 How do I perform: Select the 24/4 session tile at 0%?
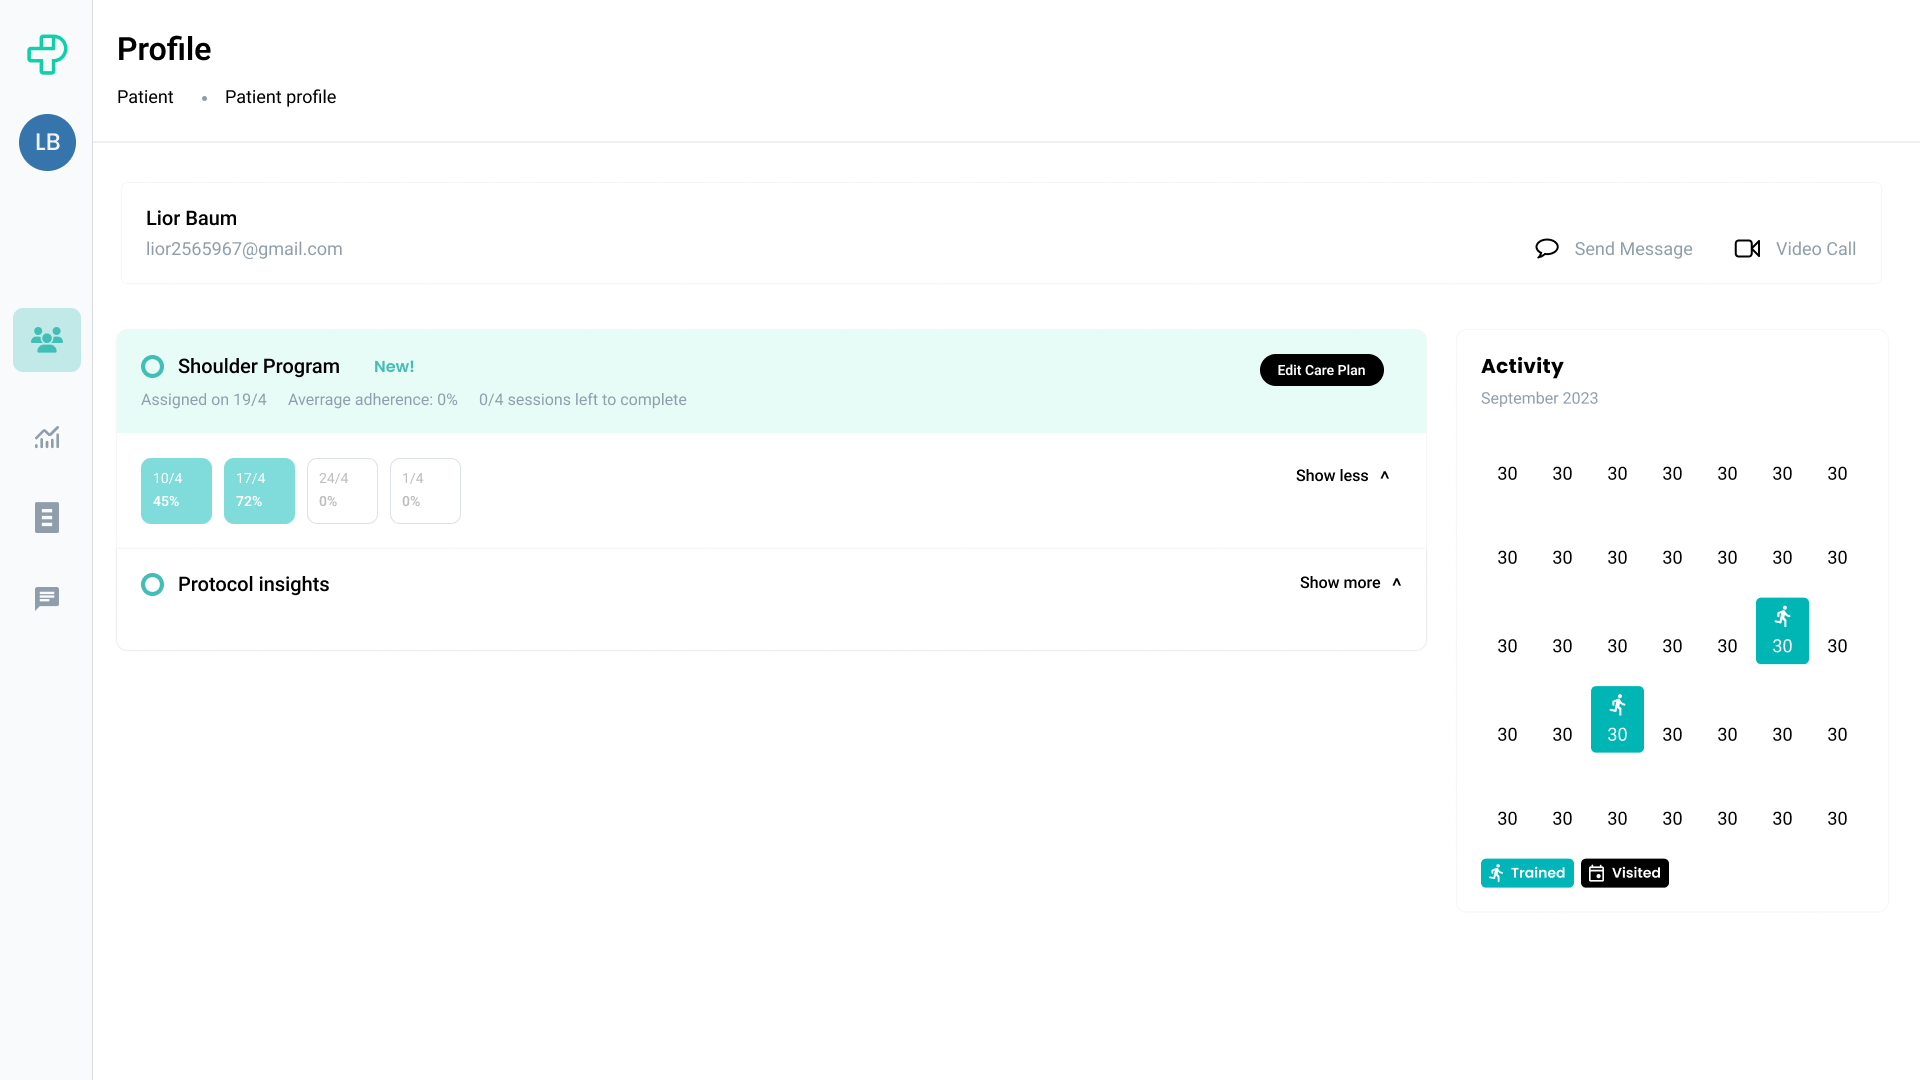click(342, 490)
